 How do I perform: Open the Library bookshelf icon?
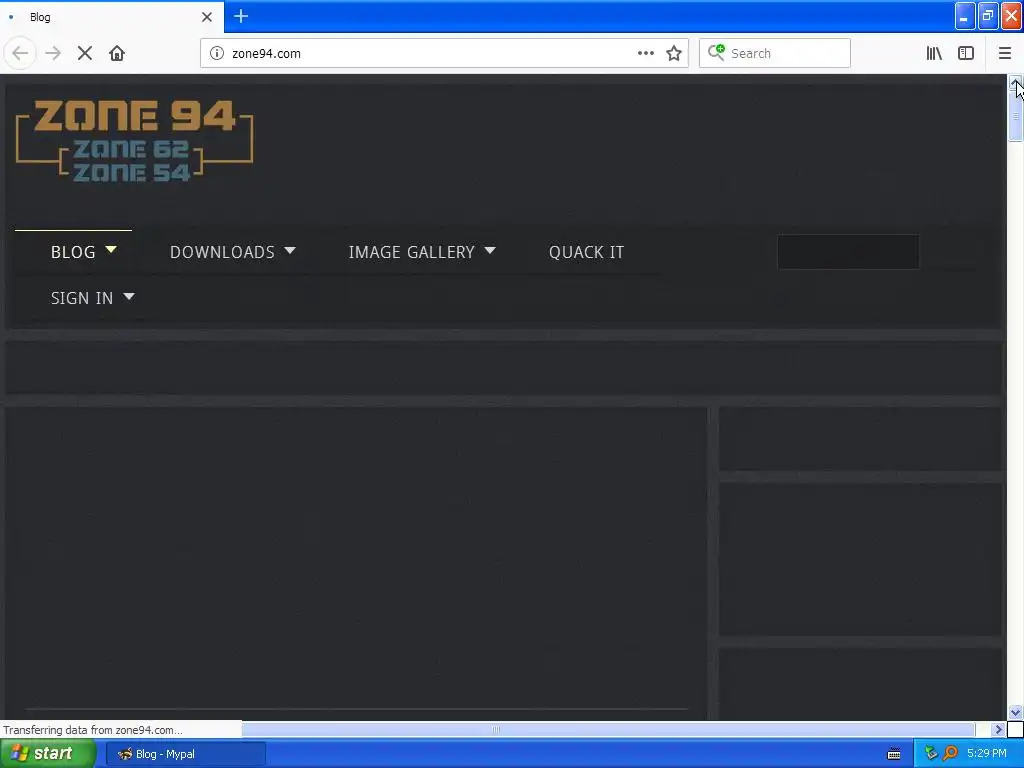point(934,53)
